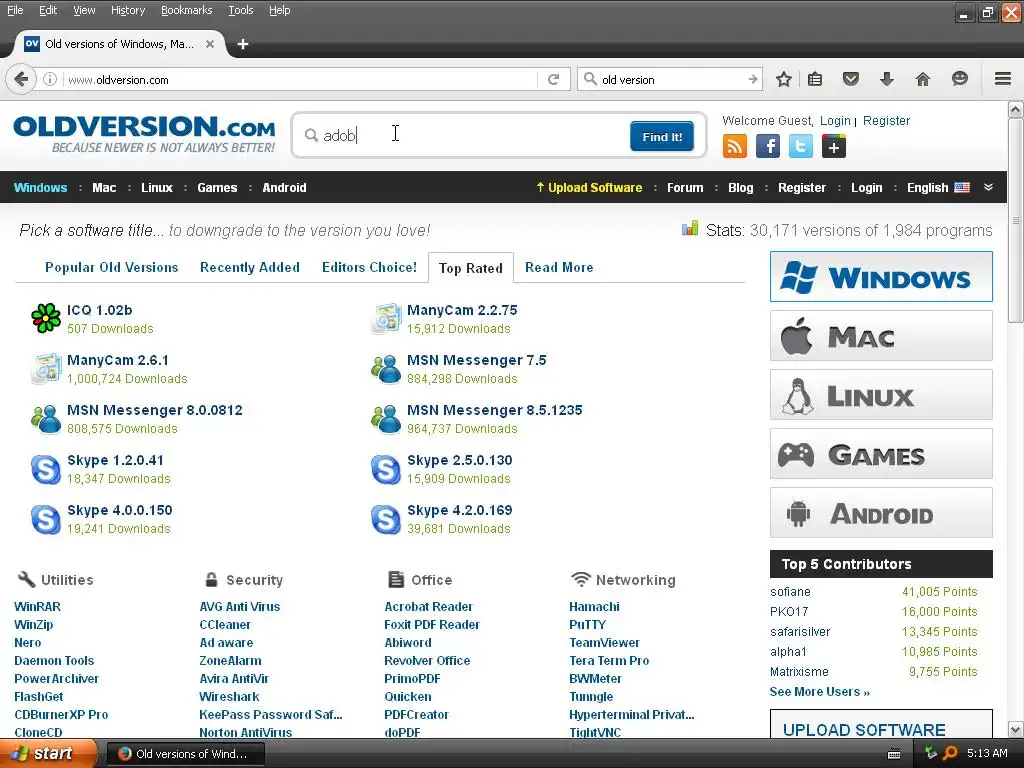Click the Mac platform banner button
Image resolution: width=1024 pixels, height=768 pixels.
[881, 336]
